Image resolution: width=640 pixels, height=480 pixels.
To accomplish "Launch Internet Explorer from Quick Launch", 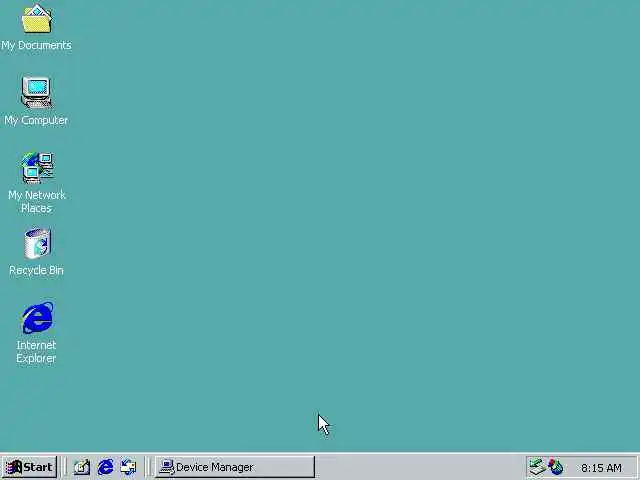I will [x=105, y=467].
